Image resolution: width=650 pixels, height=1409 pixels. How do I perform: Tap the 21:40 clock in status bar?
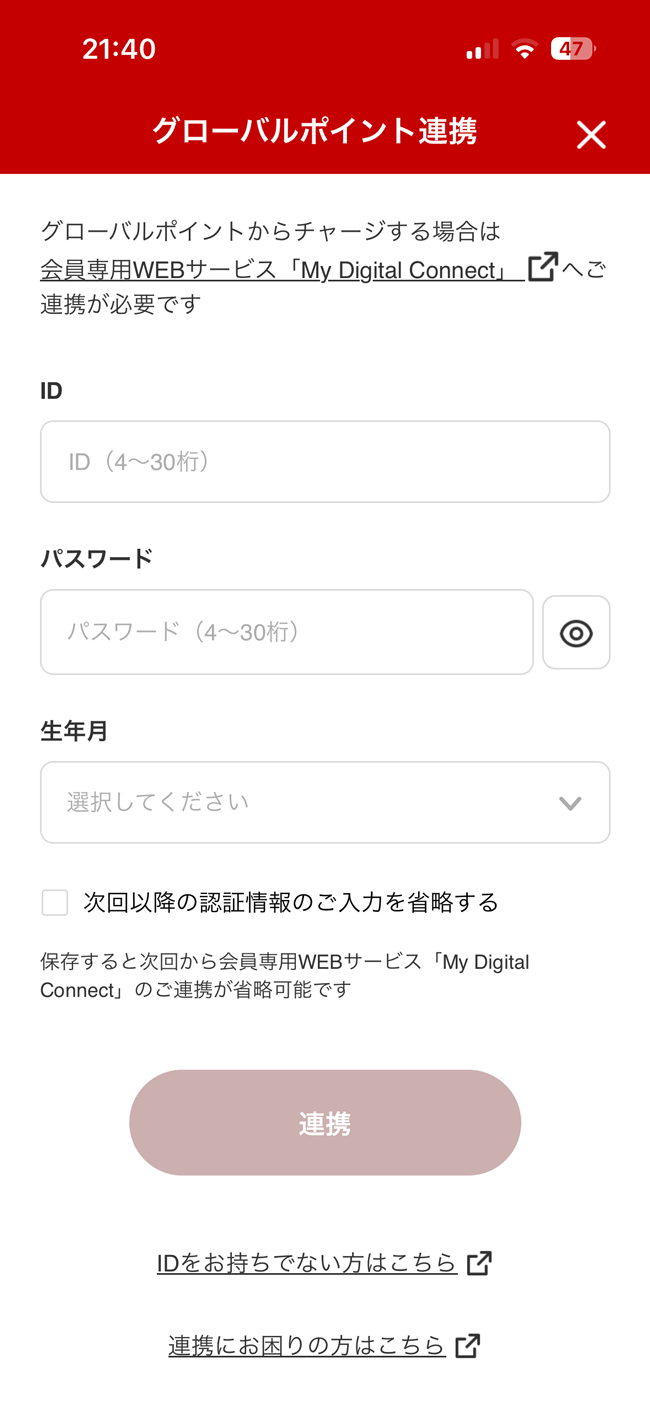click(119, 49)
